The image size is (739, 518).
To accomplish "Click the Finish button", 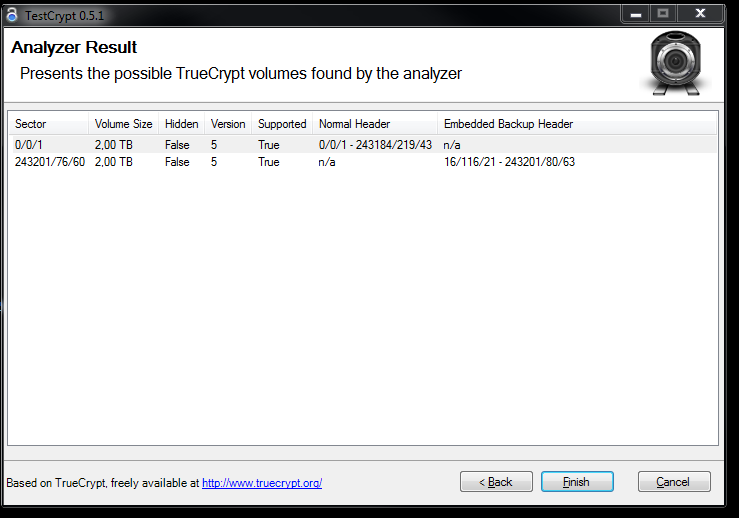I will (577, 482).
